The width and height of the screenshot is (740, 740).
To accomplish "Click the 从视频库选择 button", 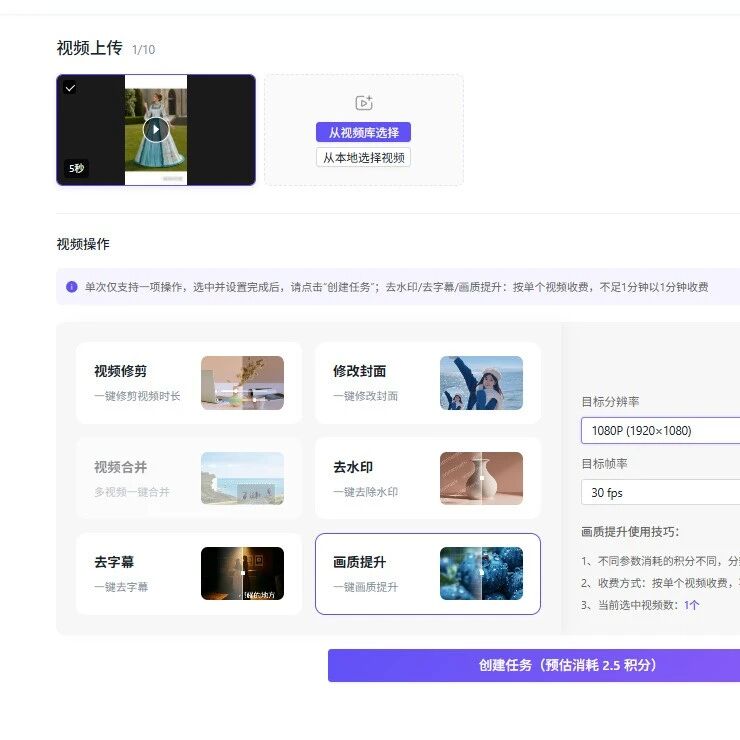I will tap(363, 132).
